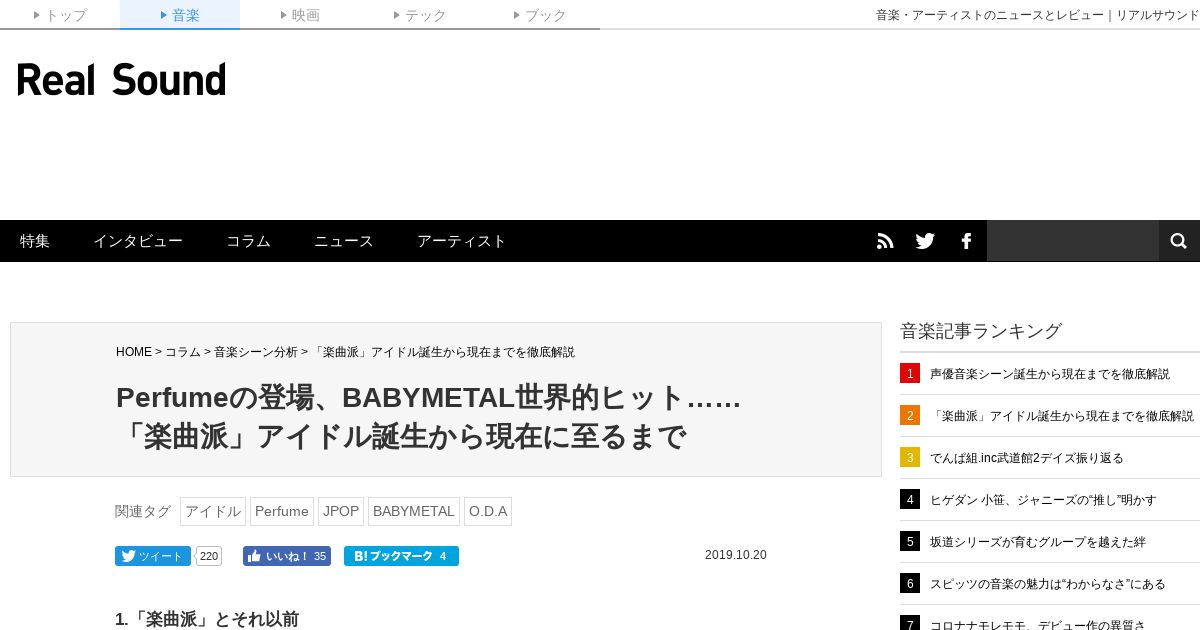
Task: Select the O.D.A related tag
Action: coord(488,511)
